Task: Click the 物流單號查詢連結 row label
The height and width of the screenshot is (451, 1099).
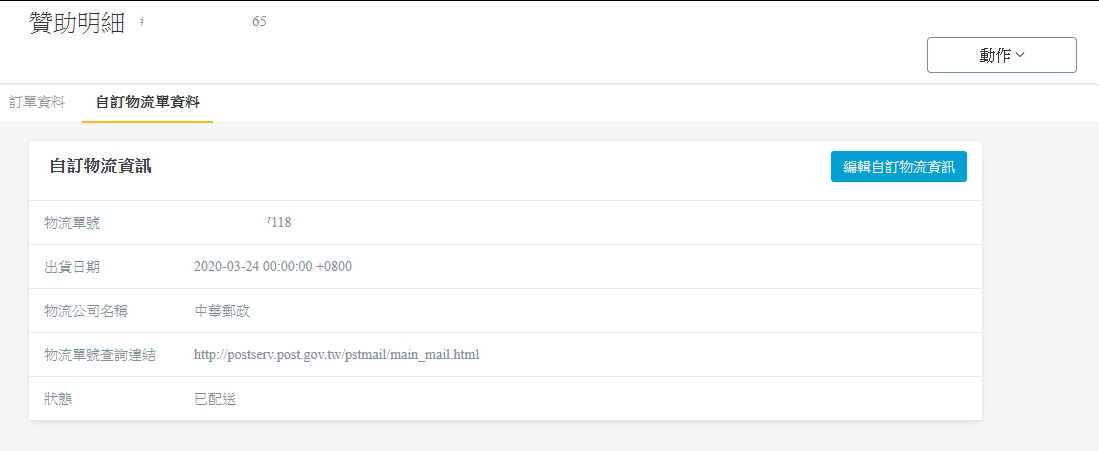Action: click(x=100, y=355)
